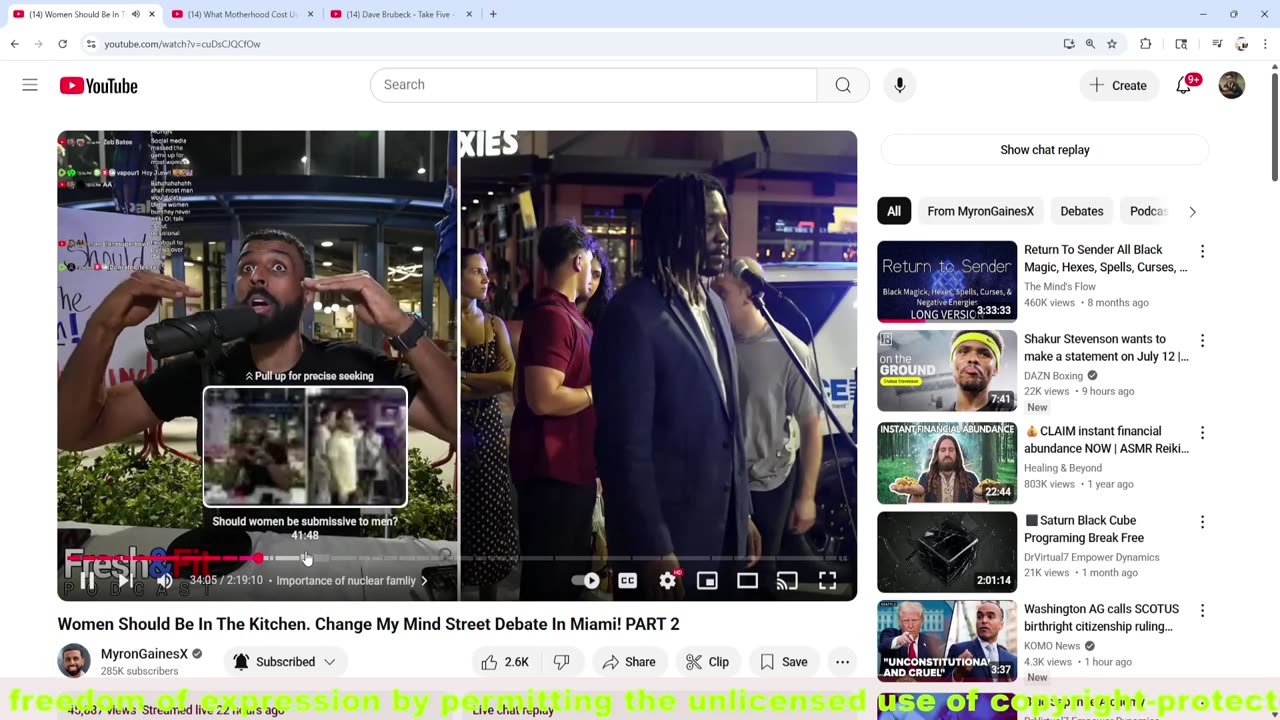Toggle the autoplay switch

tap(586, 580)
